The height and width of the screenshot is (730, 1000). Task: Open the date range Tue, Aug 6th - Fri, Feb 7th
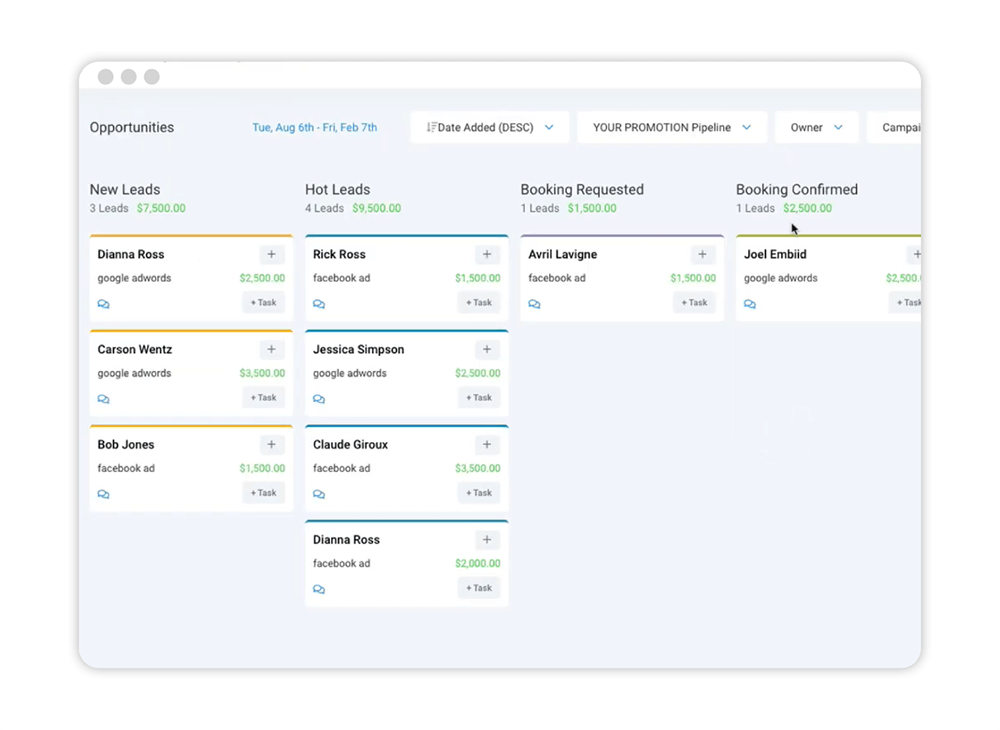tap(314, 128)
